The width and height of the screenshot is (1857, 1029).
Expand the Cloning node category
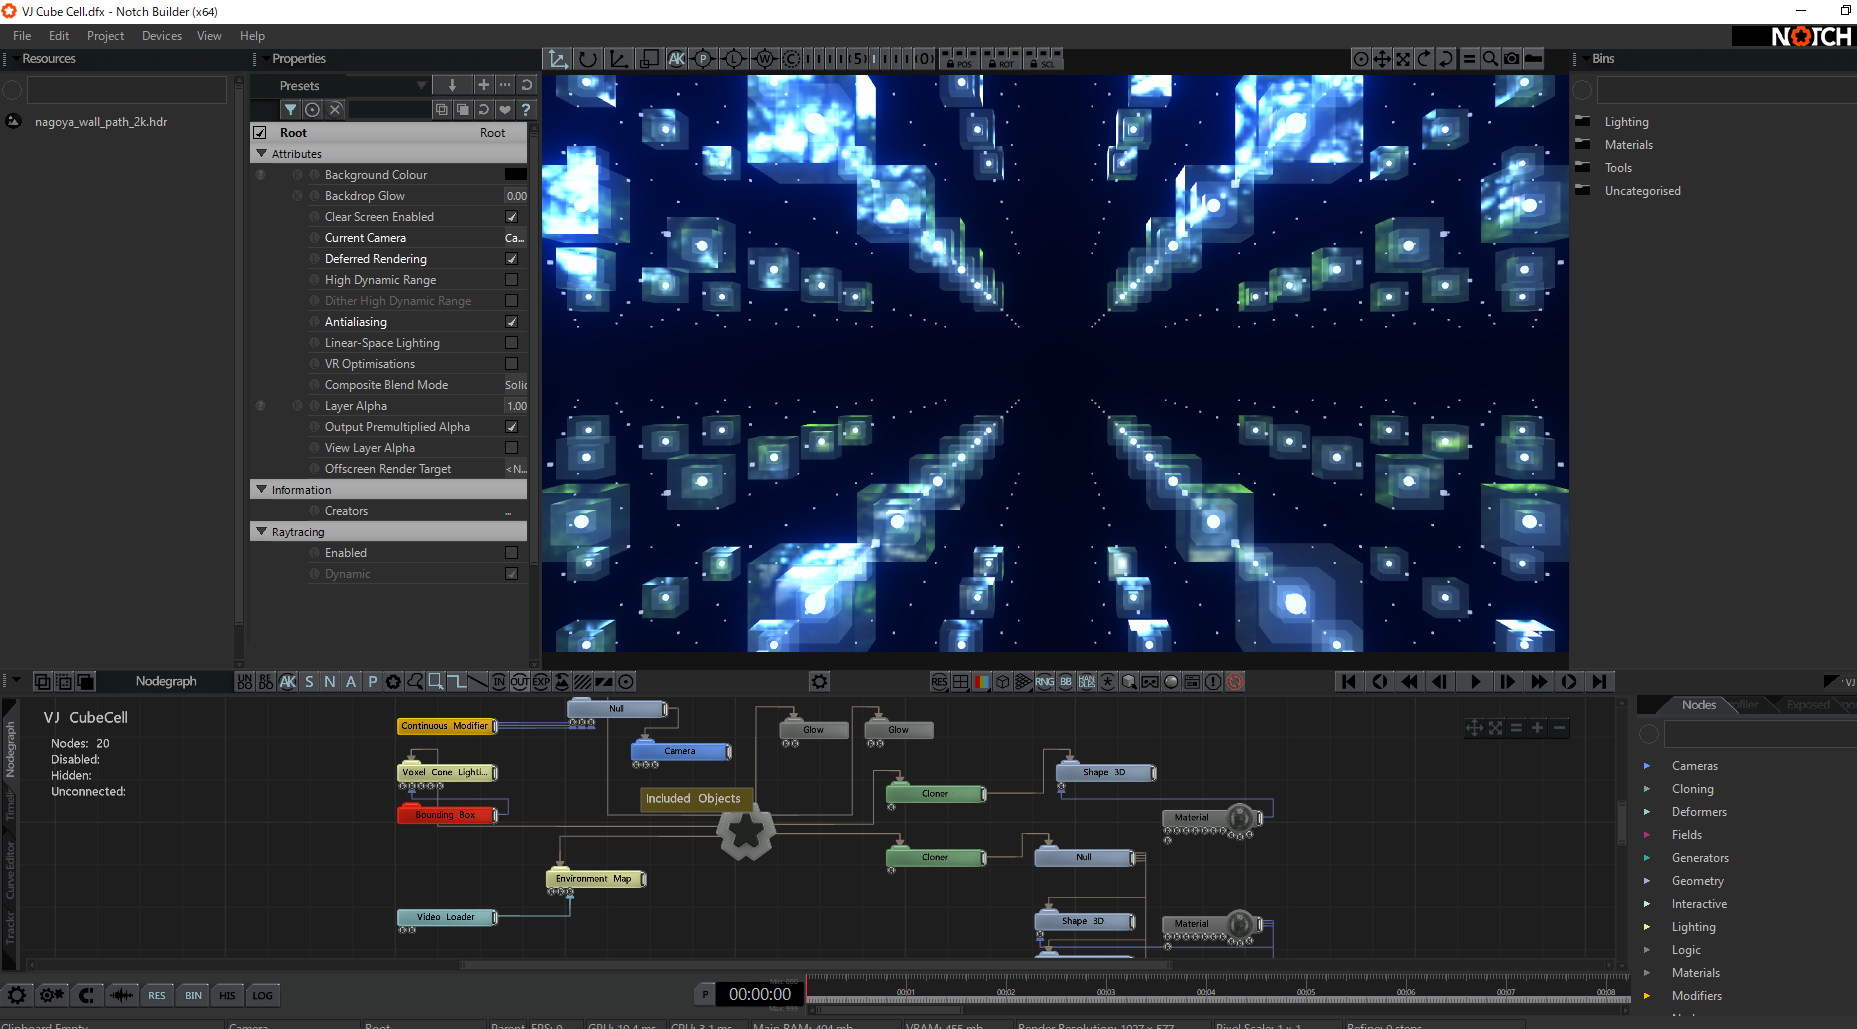(x=1647, y=789)
